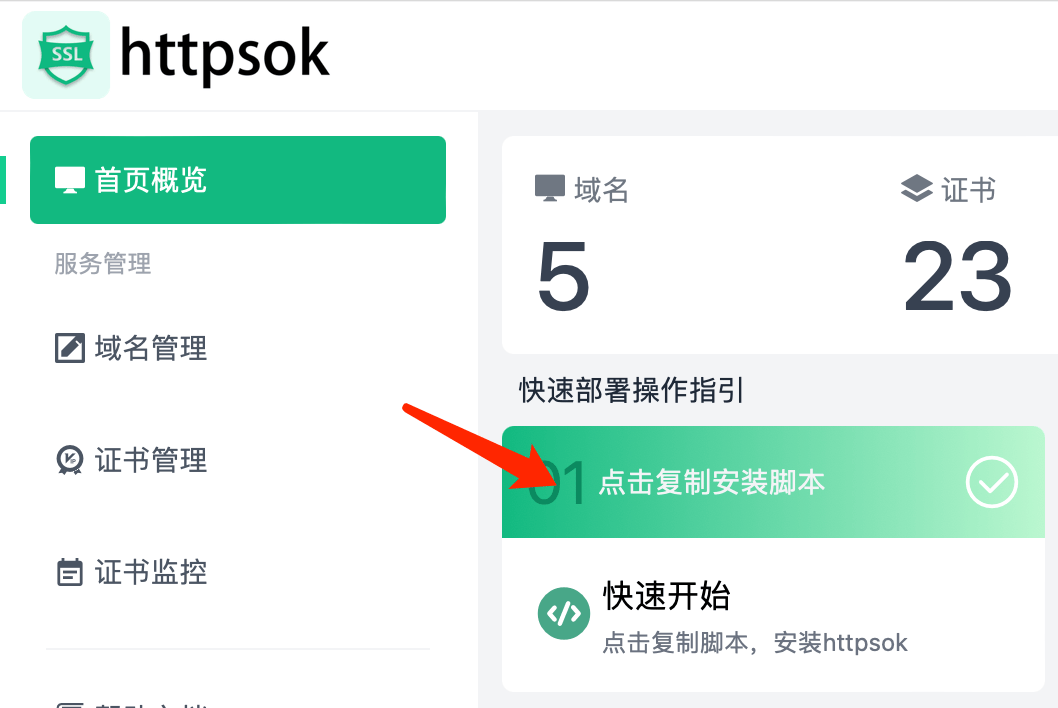Viewport: 1058px width, 708px height.
Task: Open the 首页概览 menu item
Action: coord(150,180)
